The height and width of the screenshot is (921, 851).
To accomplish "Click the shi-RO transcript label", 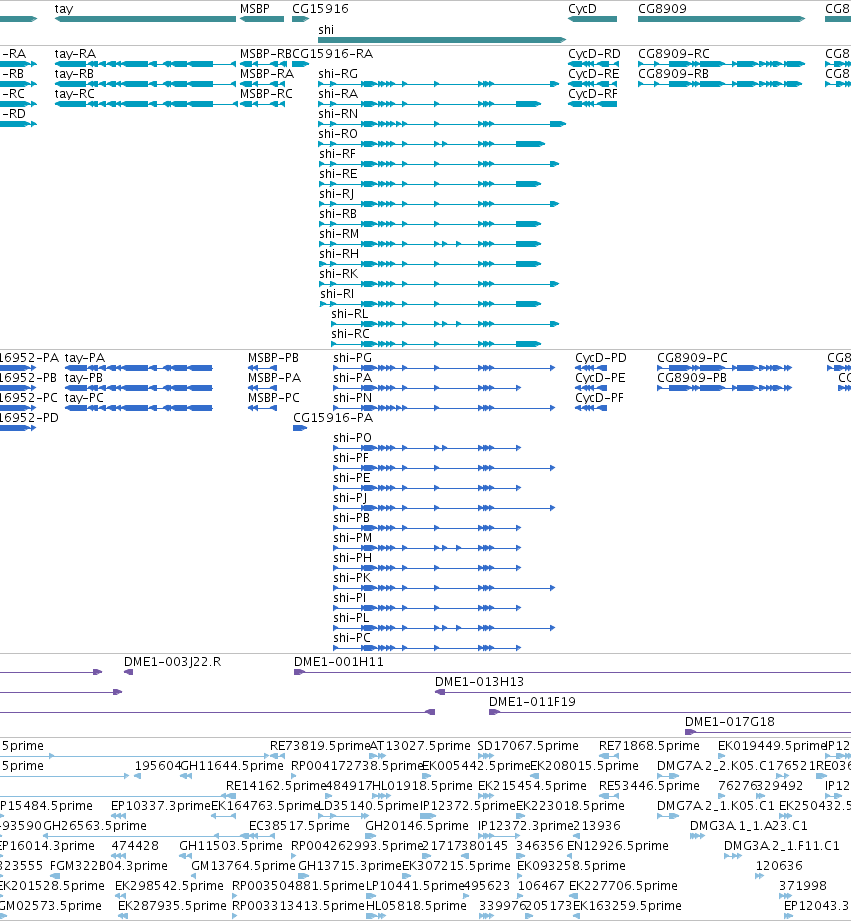I will pos(338,134).
